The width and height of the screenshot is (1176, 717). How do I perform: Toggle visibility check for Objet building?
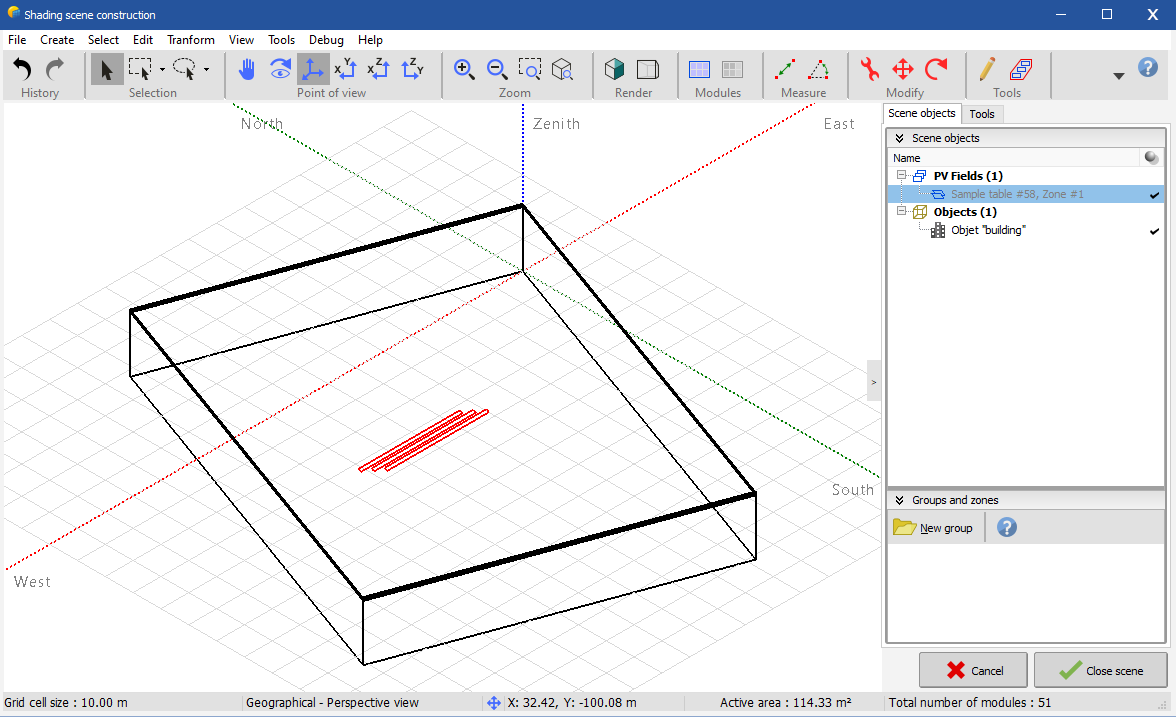[1154, 231]
